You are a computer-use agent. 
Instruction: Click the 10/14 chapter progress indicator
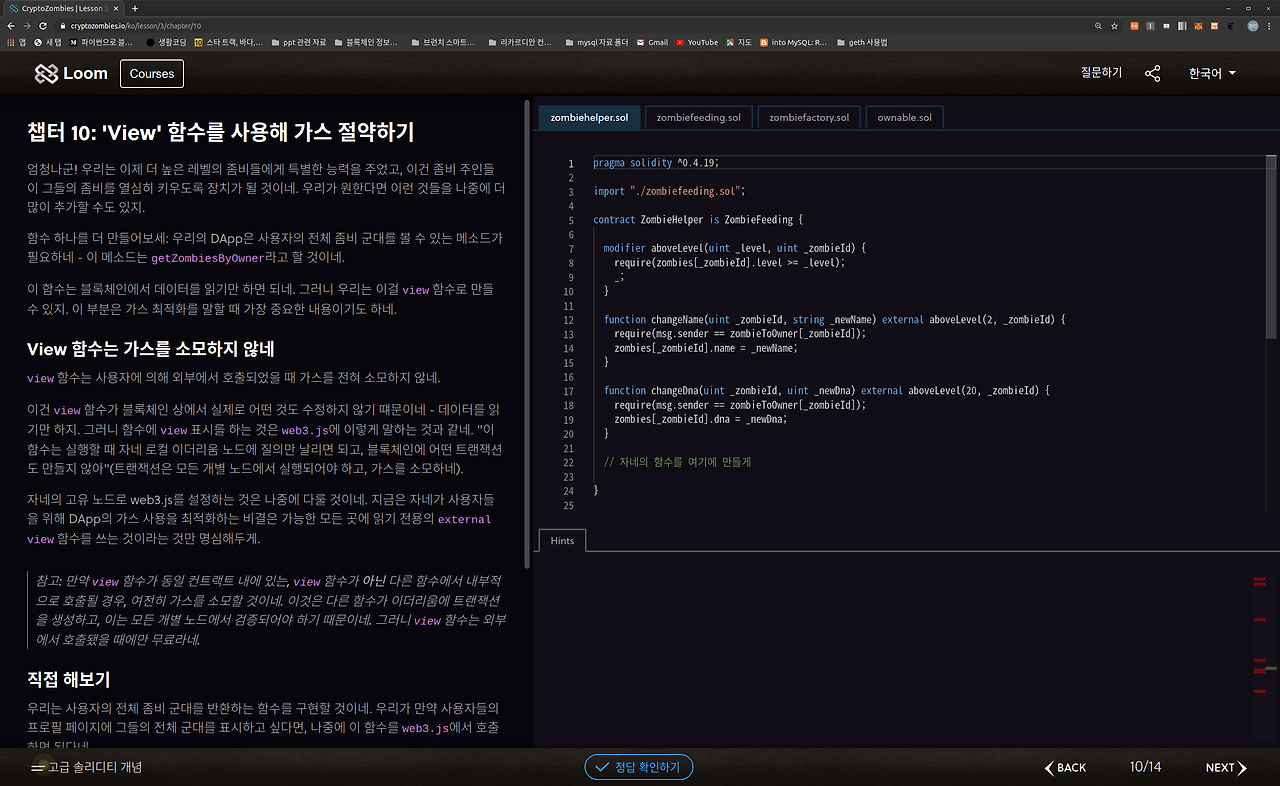click(x=1146, y=767)
